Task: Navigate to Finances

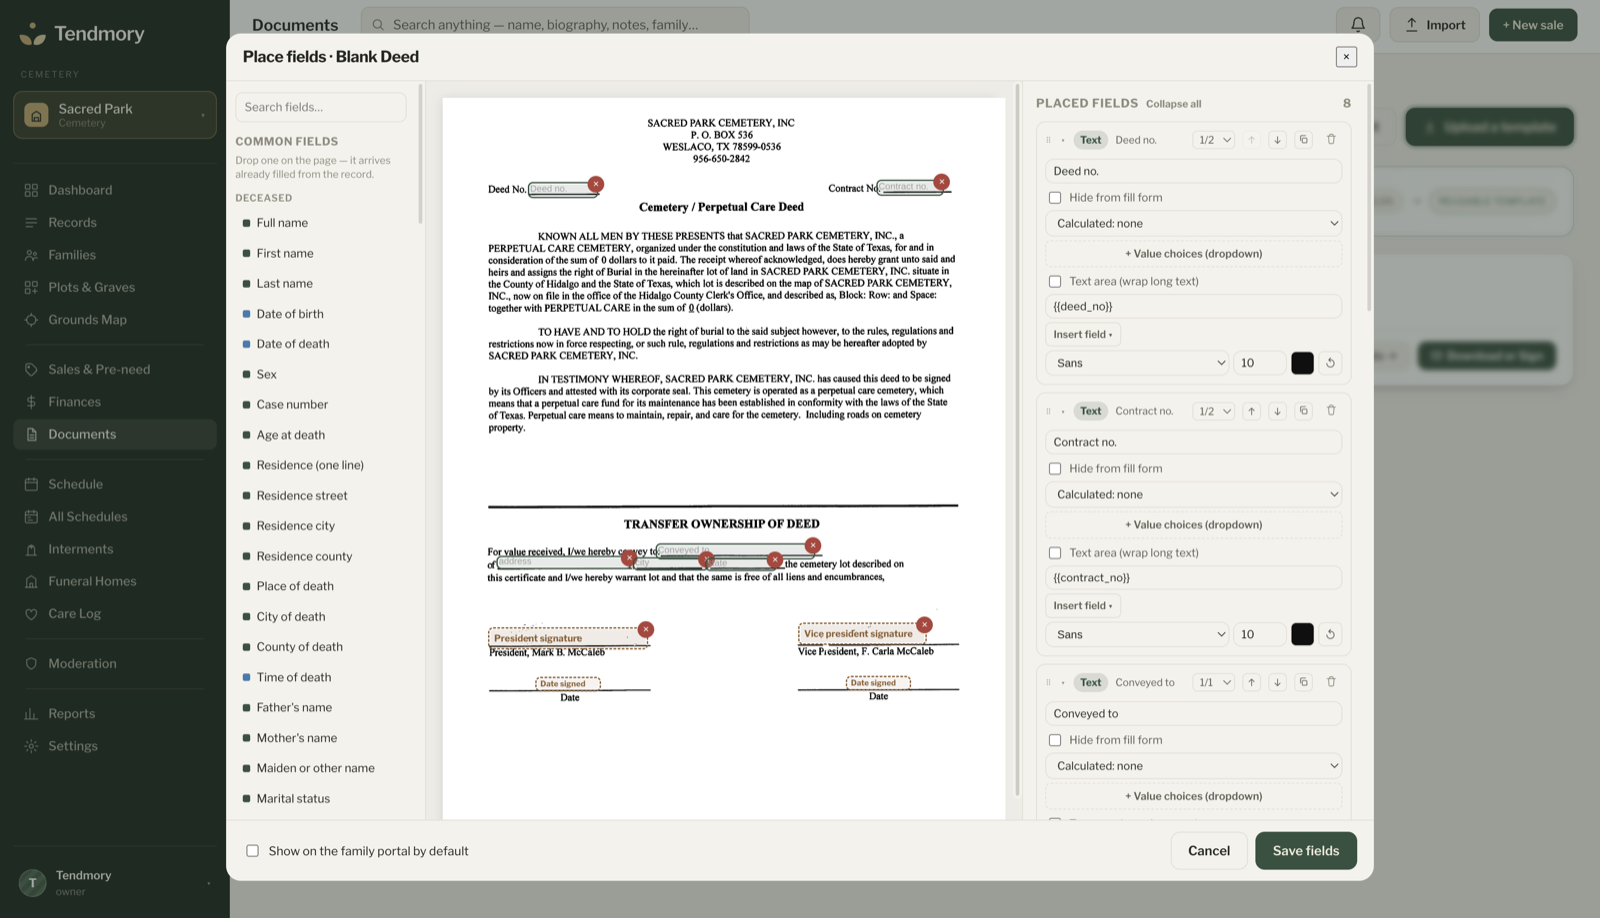Action: coord(115,402)
